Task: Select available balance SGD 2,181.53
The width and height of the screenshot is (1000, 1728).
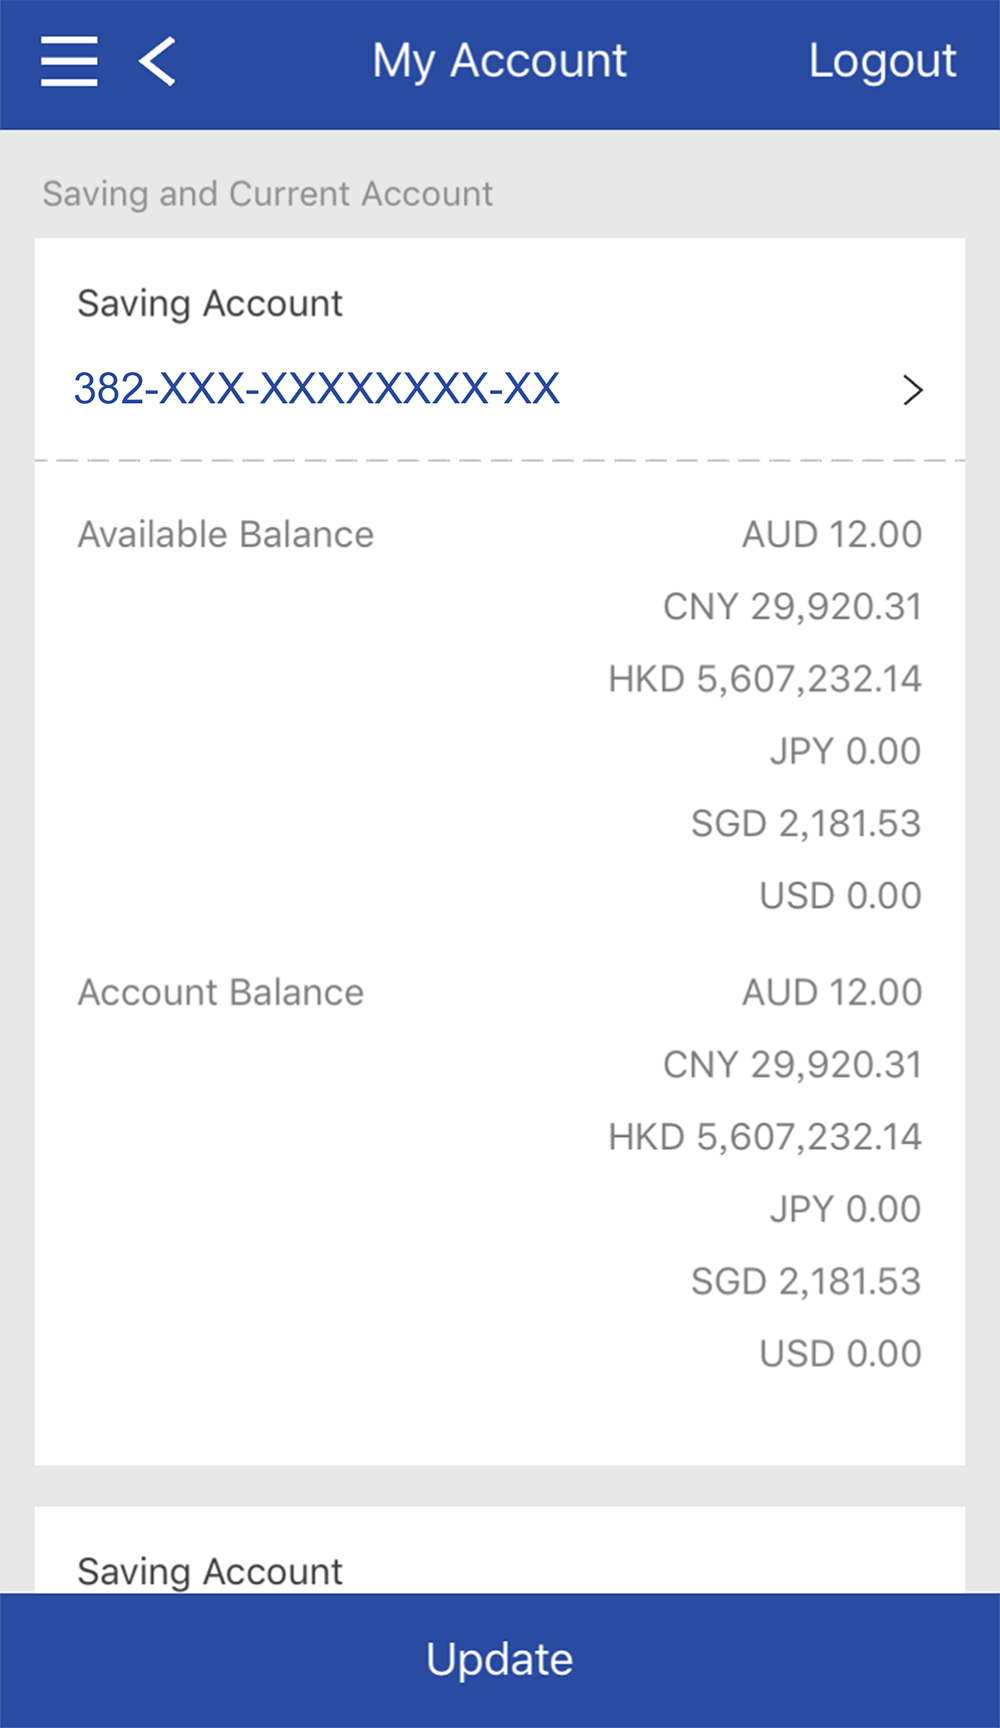Action: (806, 824)
